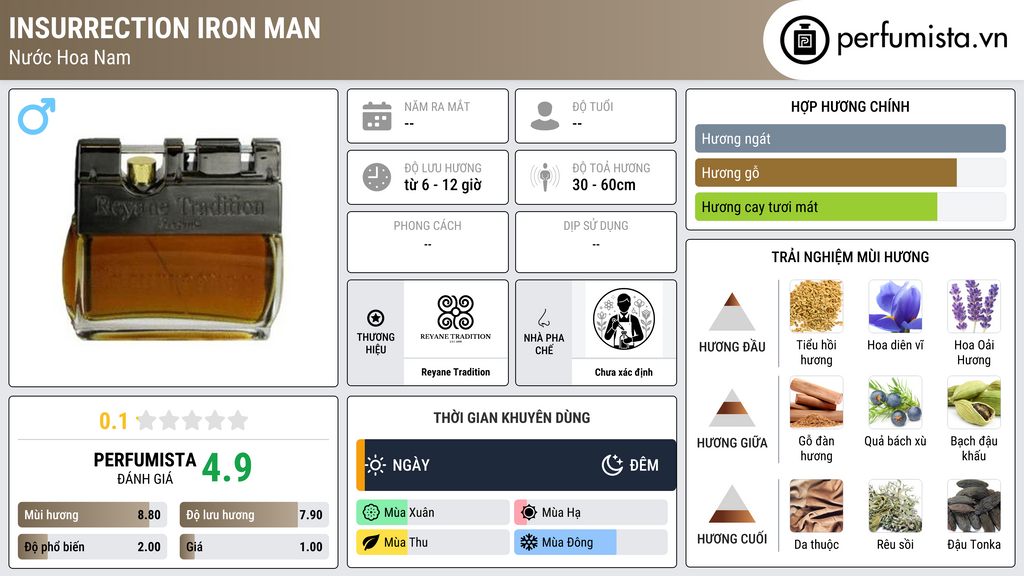
Task: Open the Quả bách xù note image
Action: pyautogui.click(x=895, y=402)
